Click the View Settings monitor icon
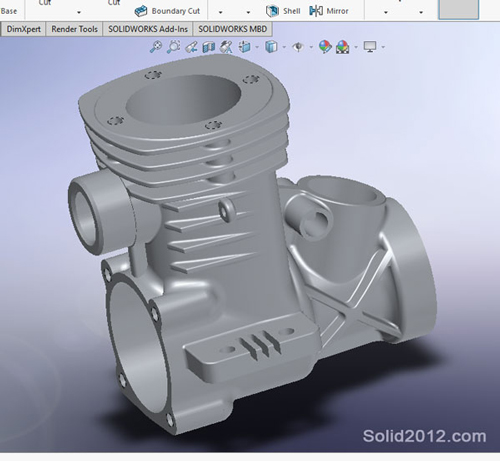The height and width of the screenshot is (461, 500). (370, 47)
